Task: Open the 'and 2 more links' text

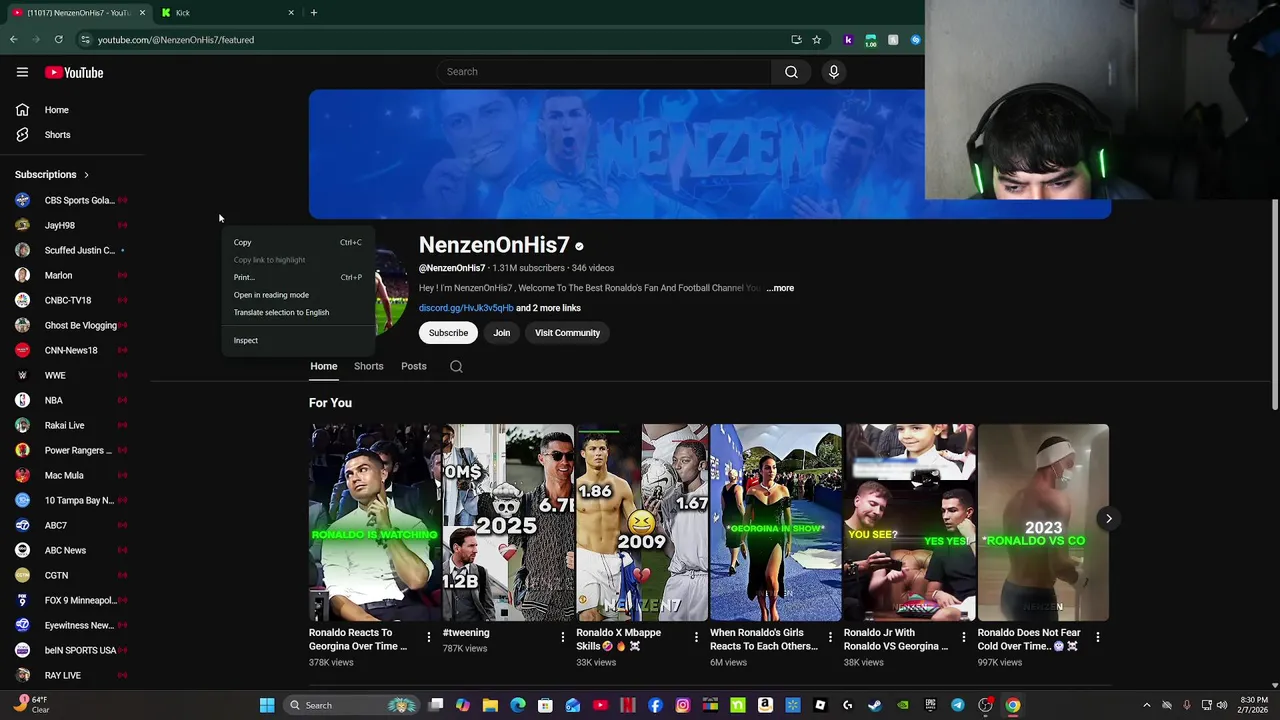Action: click(548, 308)
